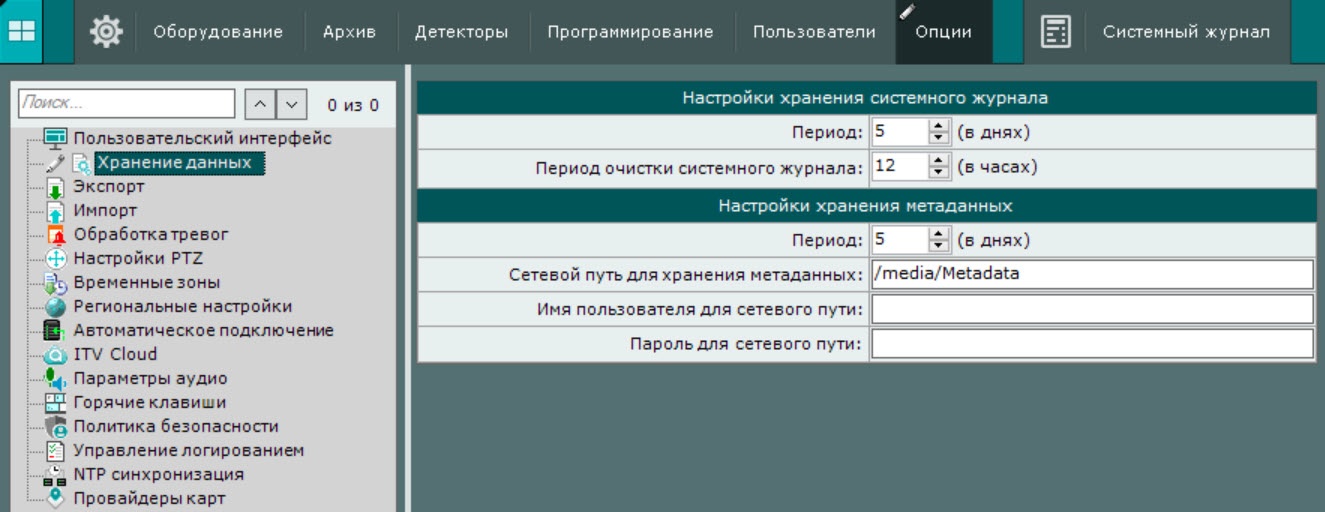
Task: Increase the metadata storage period value
Action: click(937, 235)
